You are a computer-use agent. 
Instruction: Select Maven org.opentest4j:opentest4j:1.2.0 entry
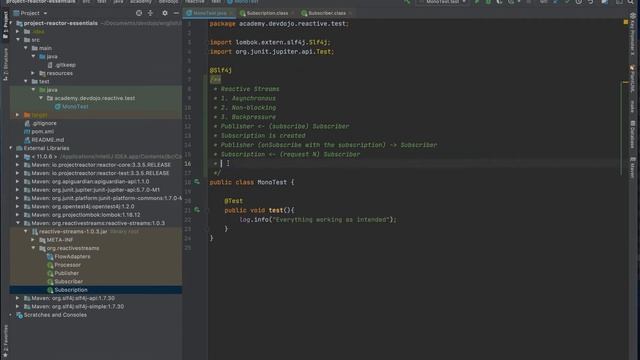pyautogui.click(x=83, y=207)
